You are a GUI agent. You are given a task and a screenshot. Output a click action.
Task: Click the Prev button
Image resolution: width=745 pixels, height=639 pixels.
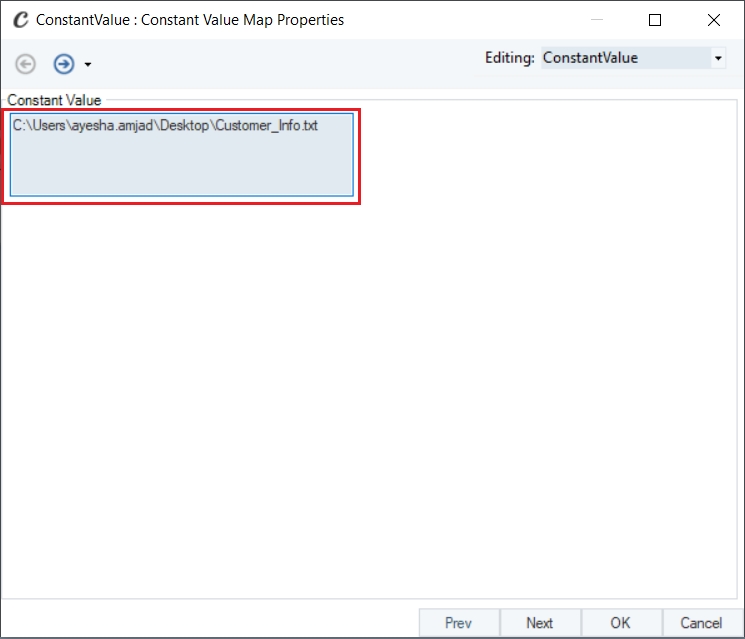[x=458, y=622]
